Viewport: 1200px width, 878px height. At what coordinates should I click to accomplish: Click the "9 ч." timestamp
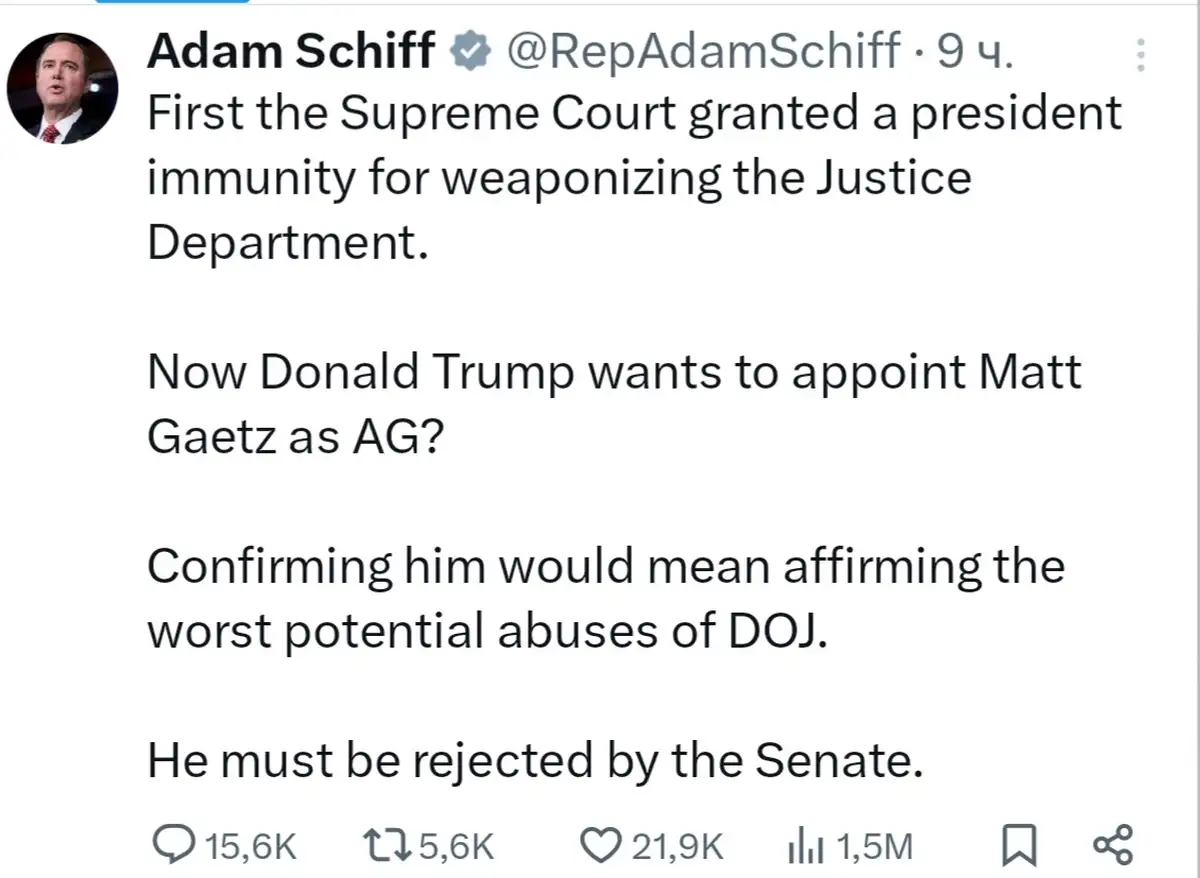coord(973,51)
